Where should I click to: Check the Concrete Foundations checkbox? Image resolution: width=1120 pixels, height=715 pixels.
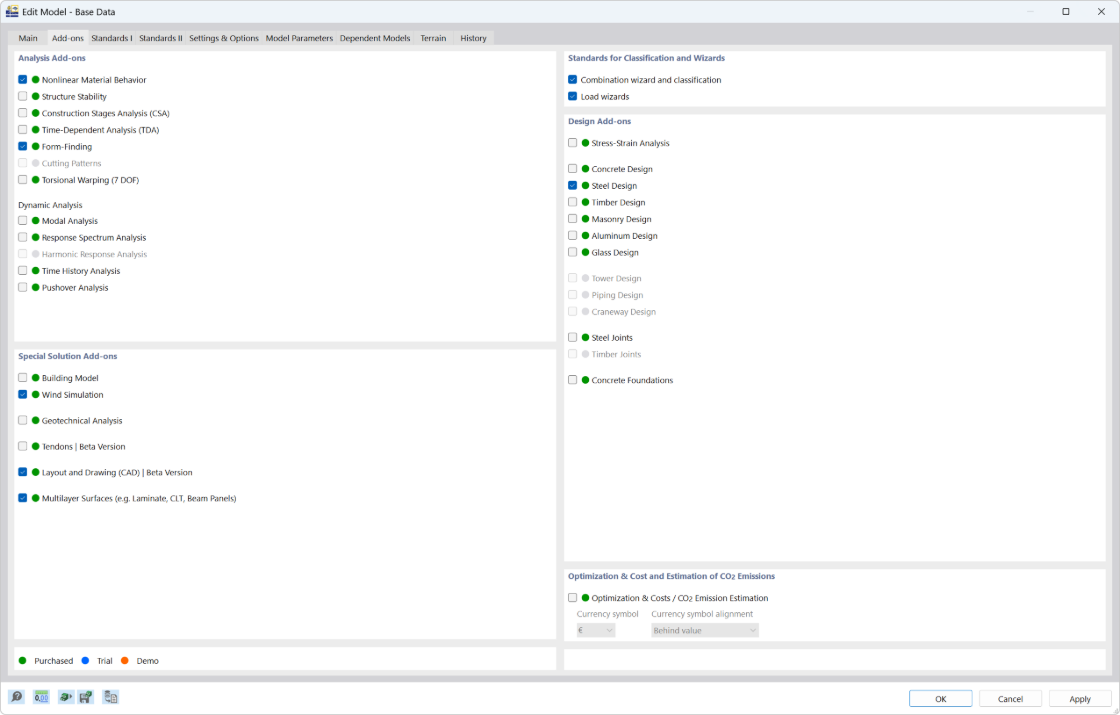(572, 380)
